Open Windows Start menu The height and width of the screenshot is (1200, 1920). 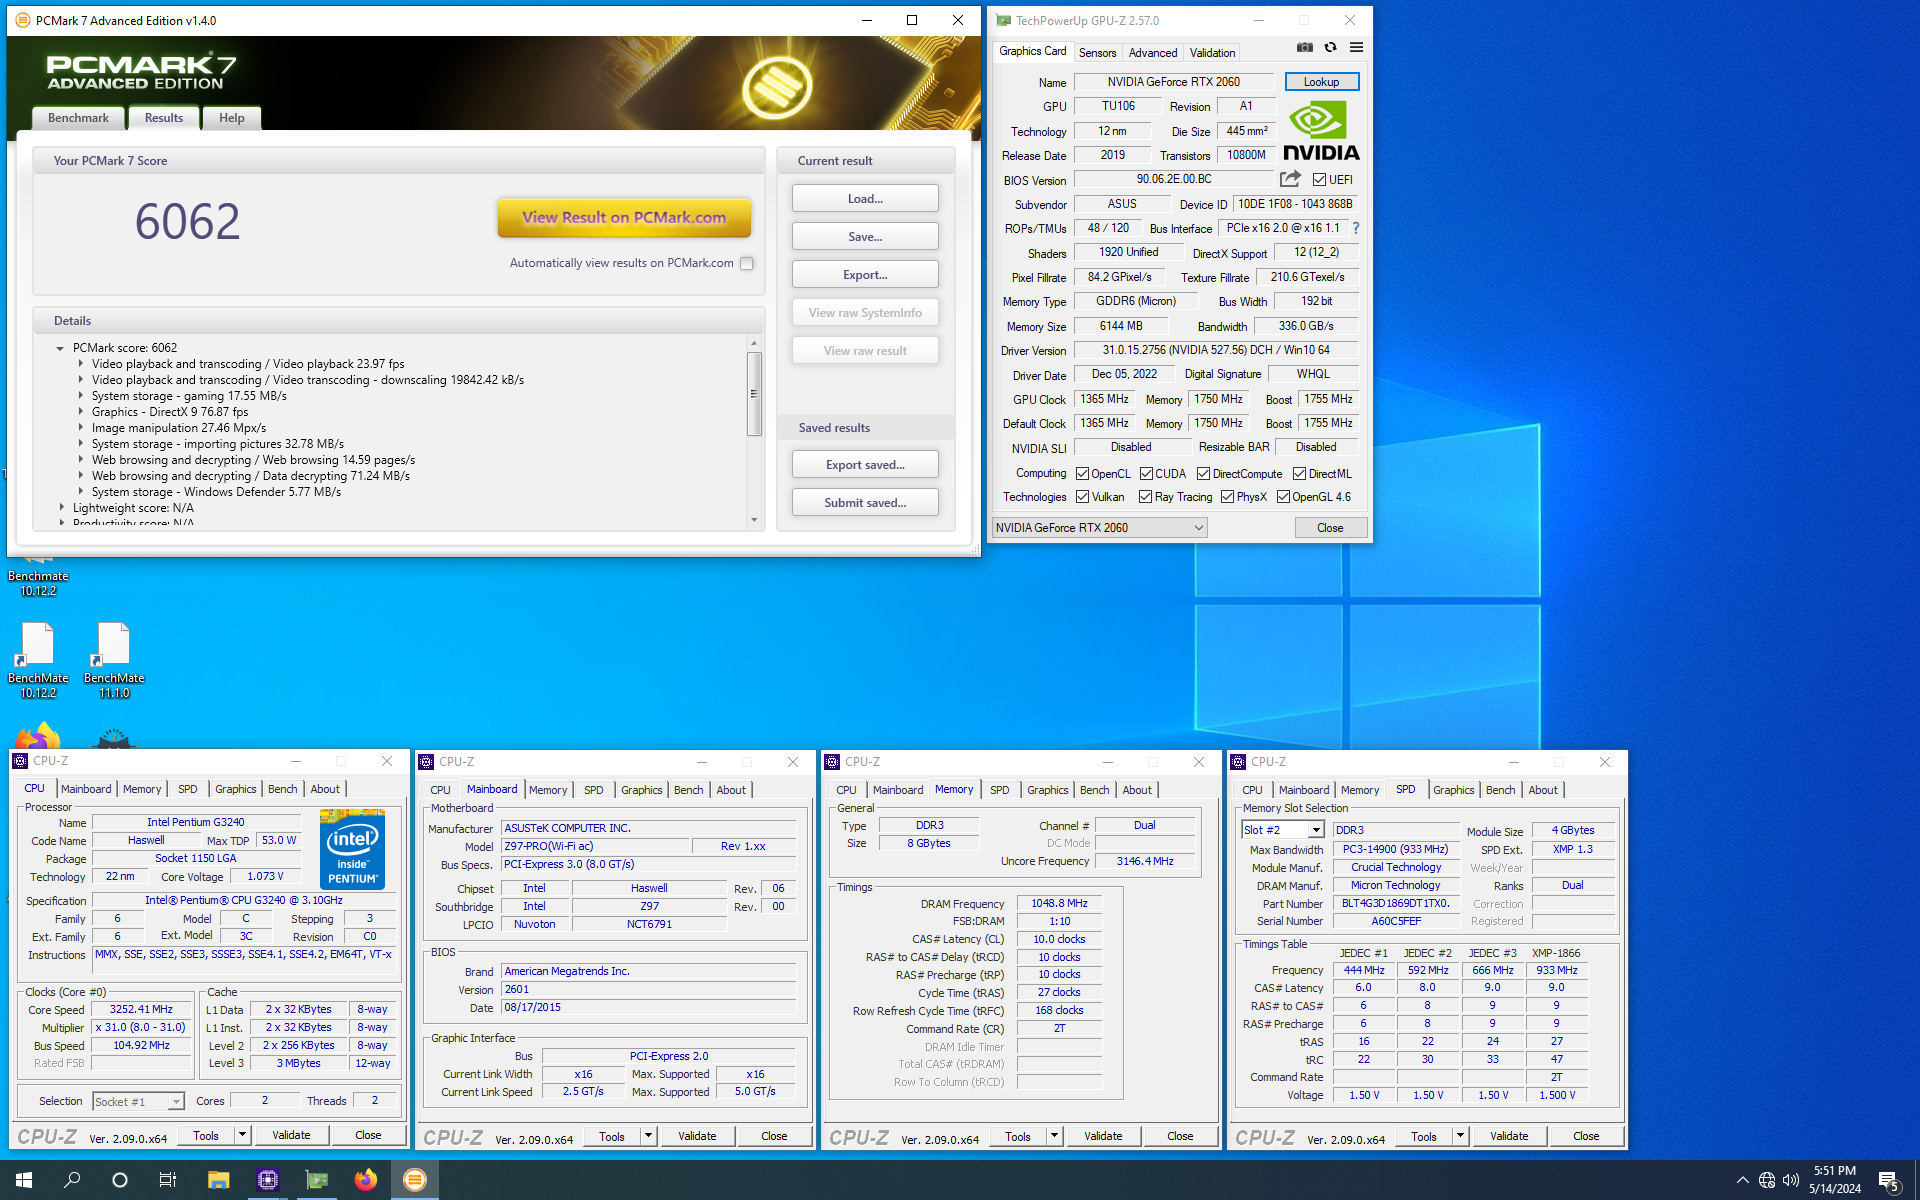click(x=24, y=1180)
